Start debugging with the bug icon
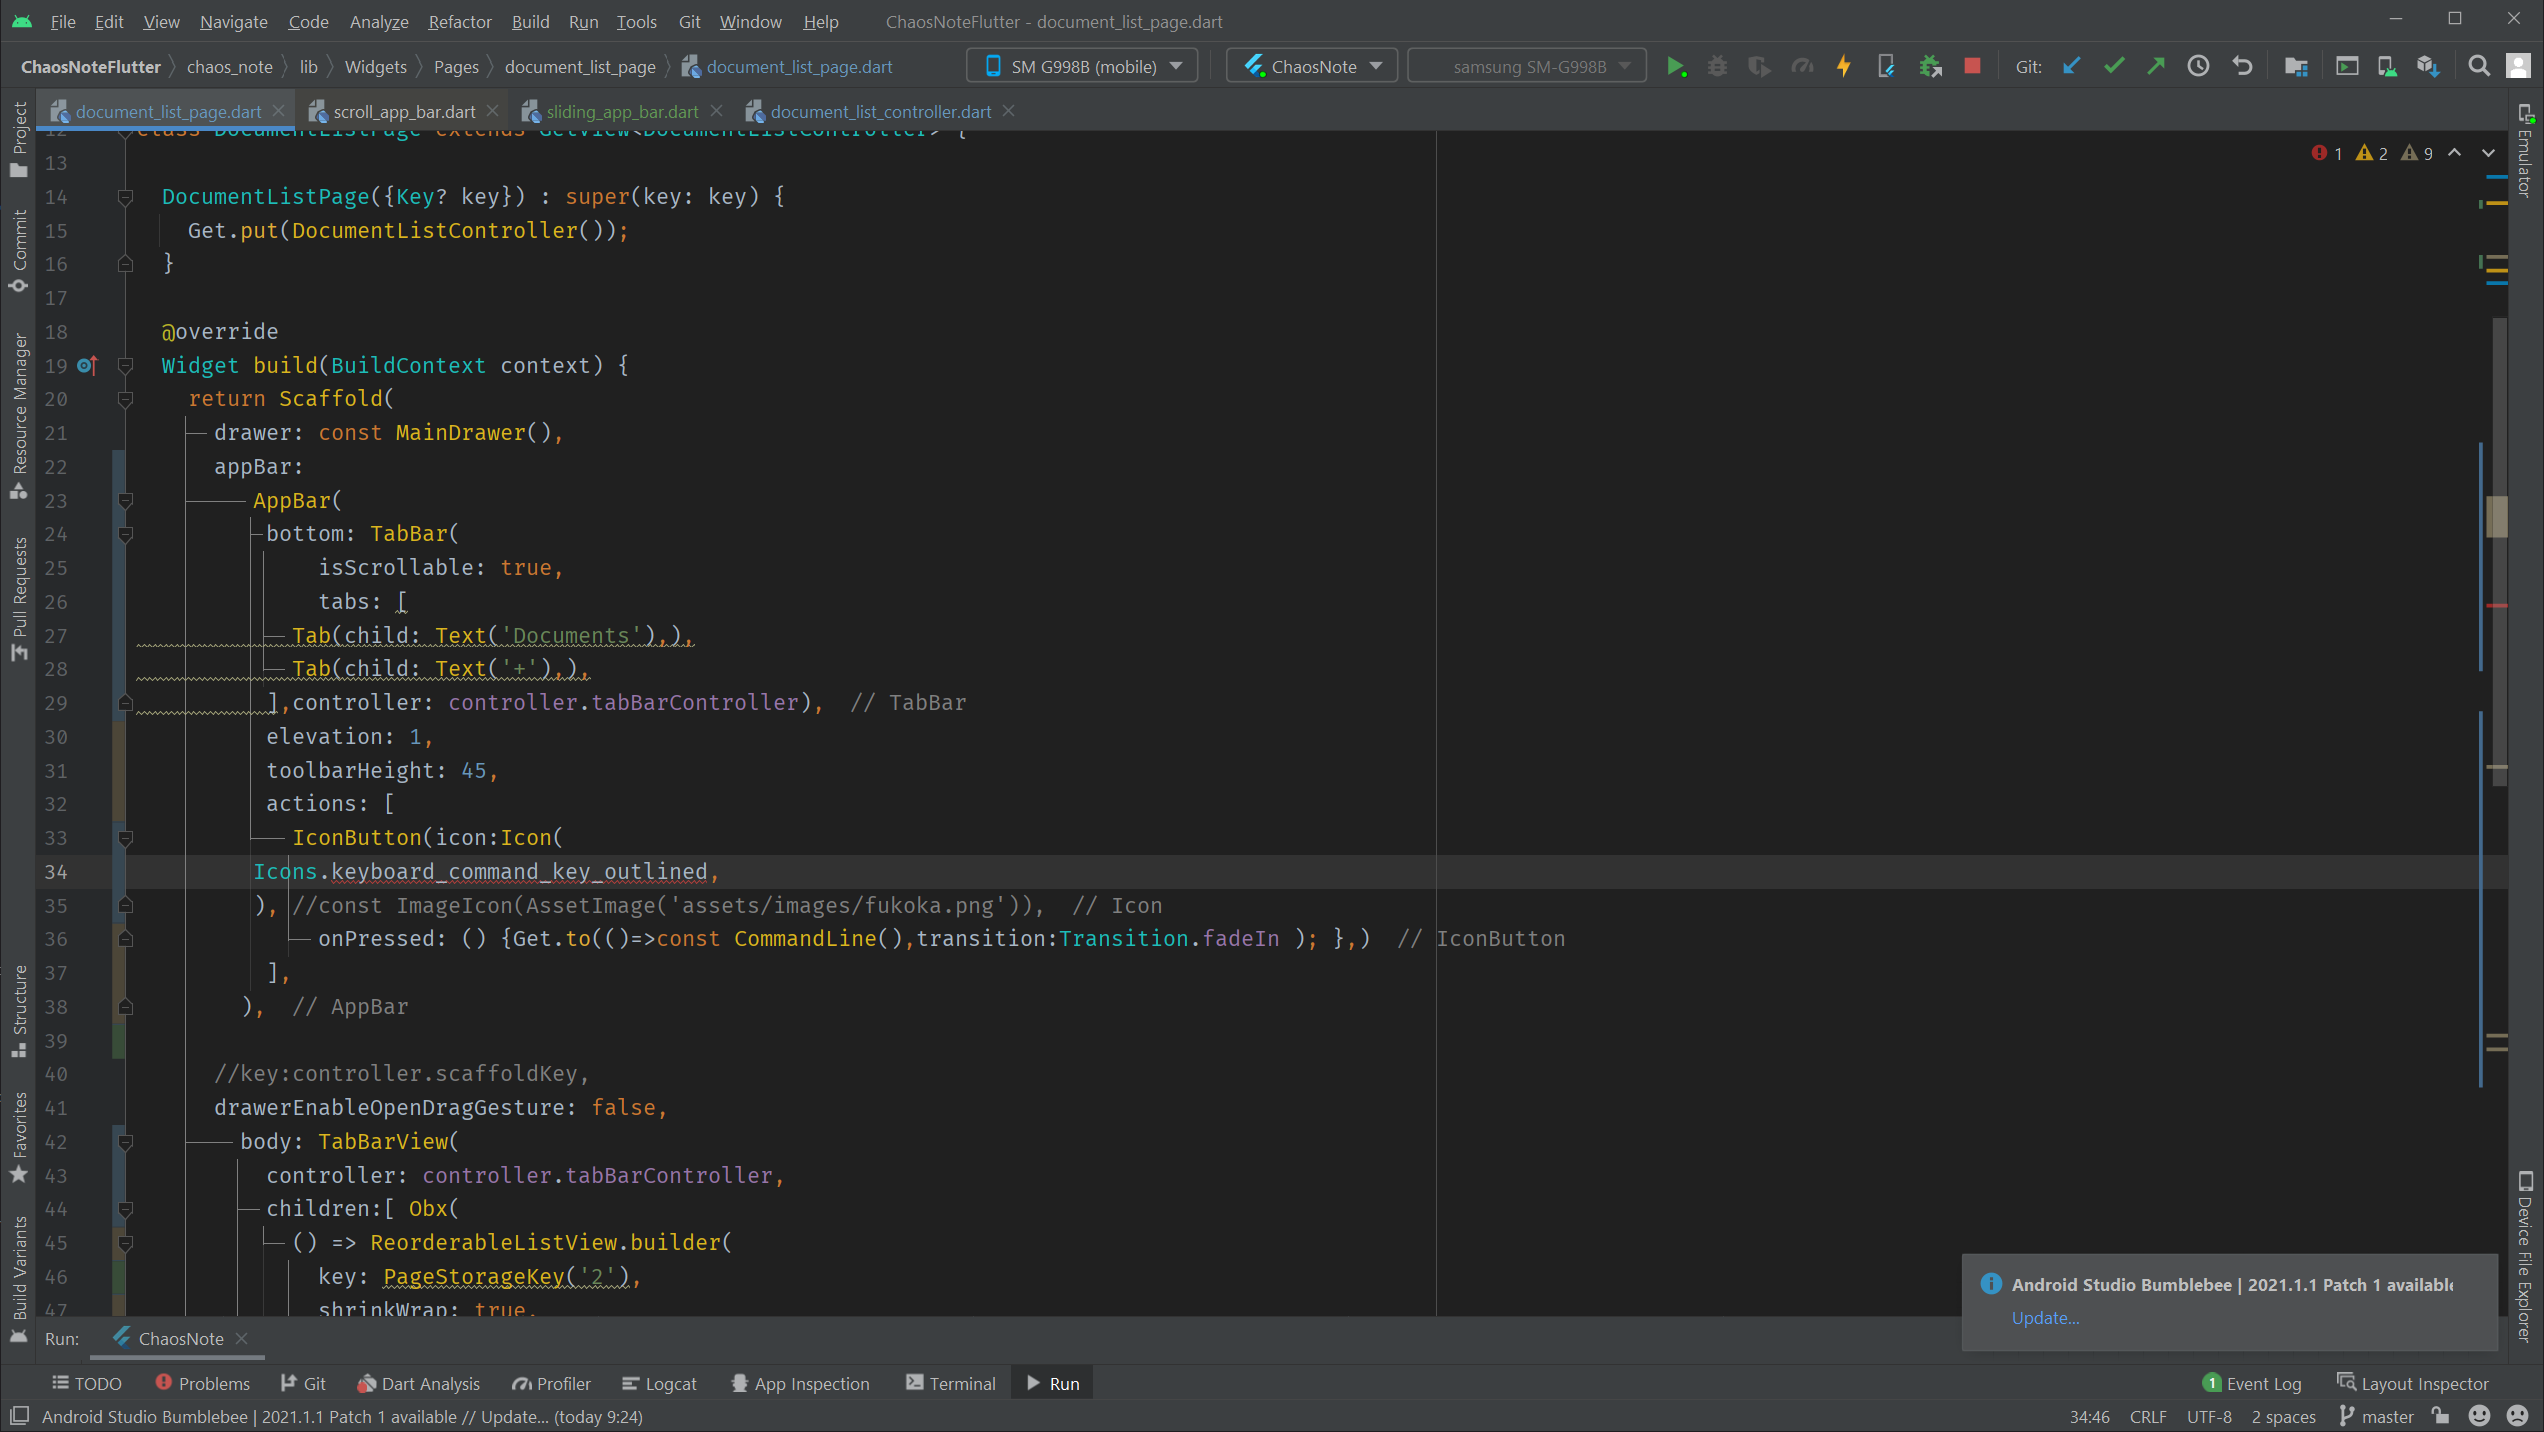Image resolution: width=2544 pixels, height=1432 pixels. coord(1717,65)
